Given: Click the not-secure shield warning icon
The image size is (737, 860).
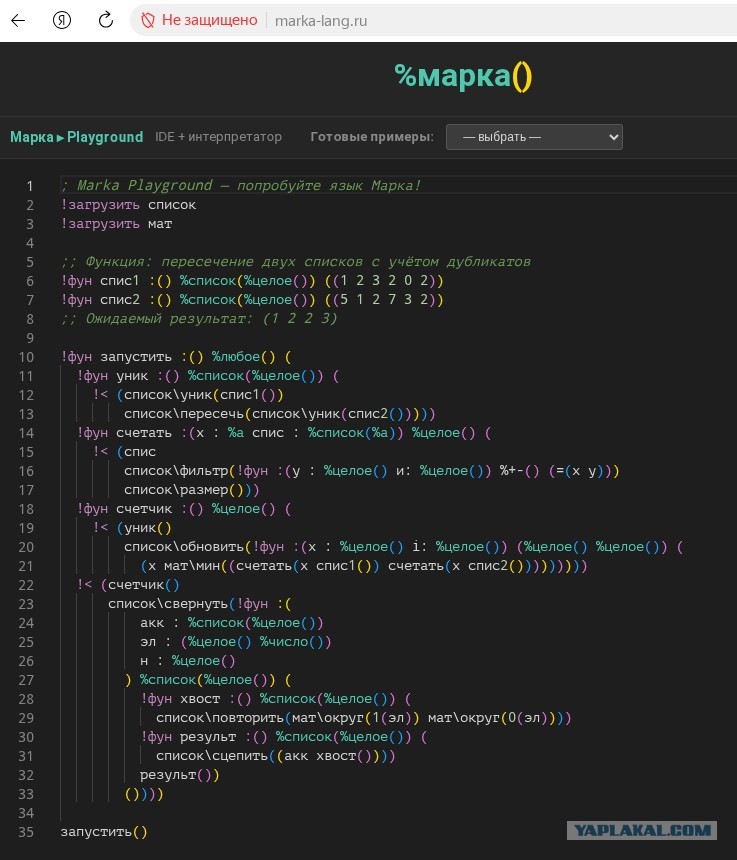Looking at the screenshot, I should click(148, 21).
